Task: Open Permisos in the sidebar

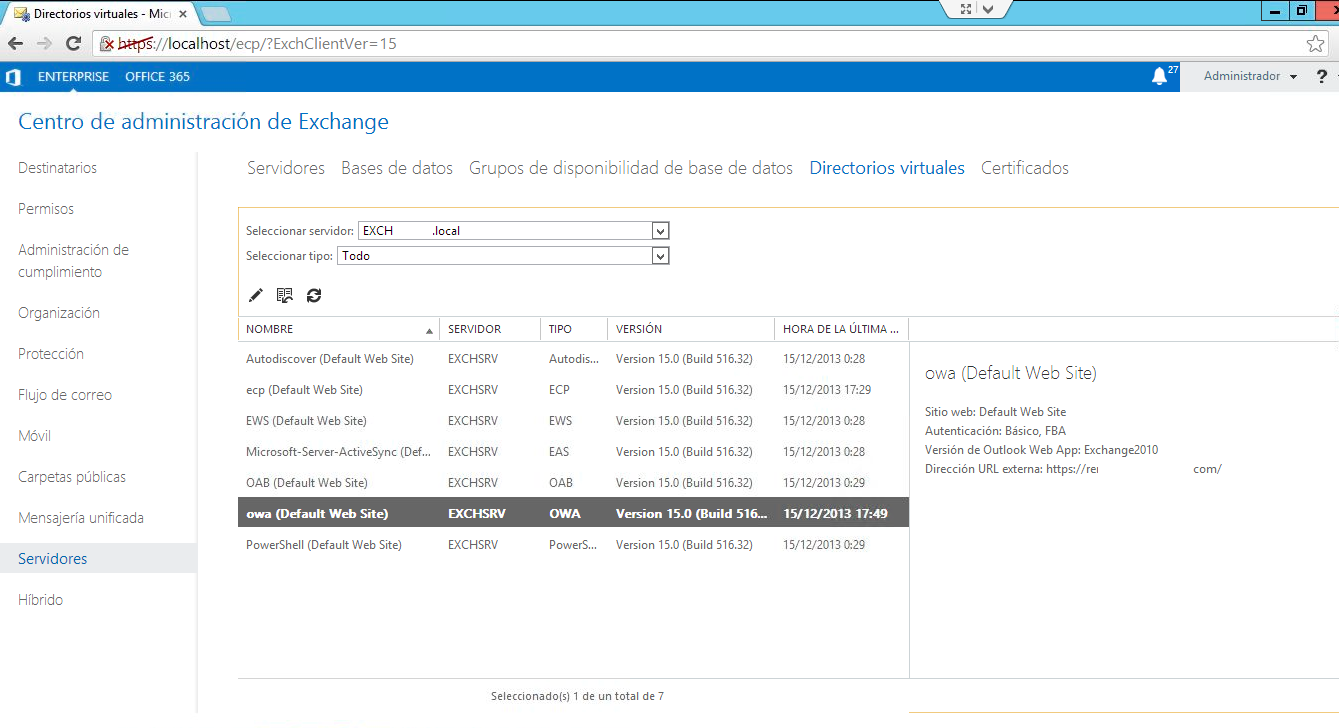Action: click(46, 209)
